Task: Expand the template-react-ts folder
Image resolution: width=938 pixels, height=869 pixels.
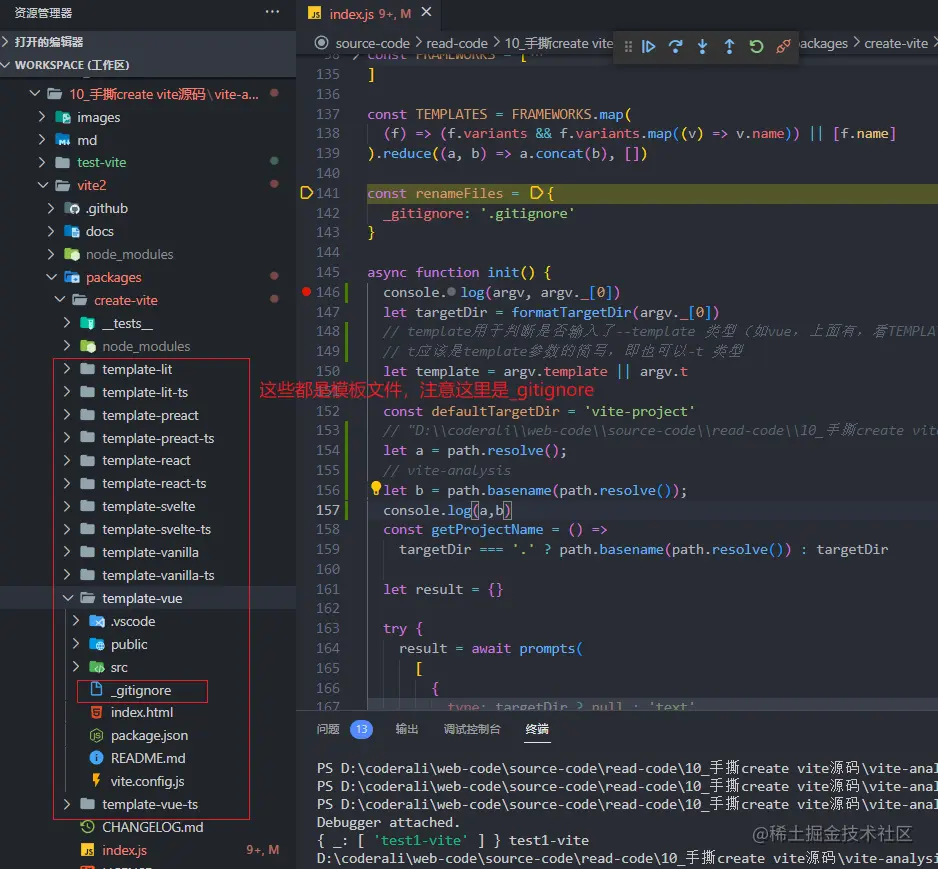Action: [154, 483]
